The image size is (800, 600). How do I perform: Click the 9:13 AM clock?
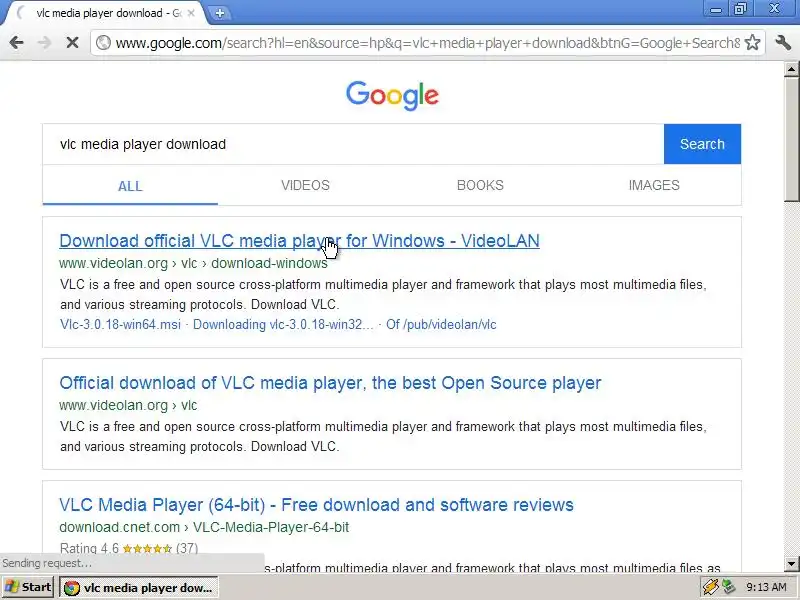coord(766,587)
